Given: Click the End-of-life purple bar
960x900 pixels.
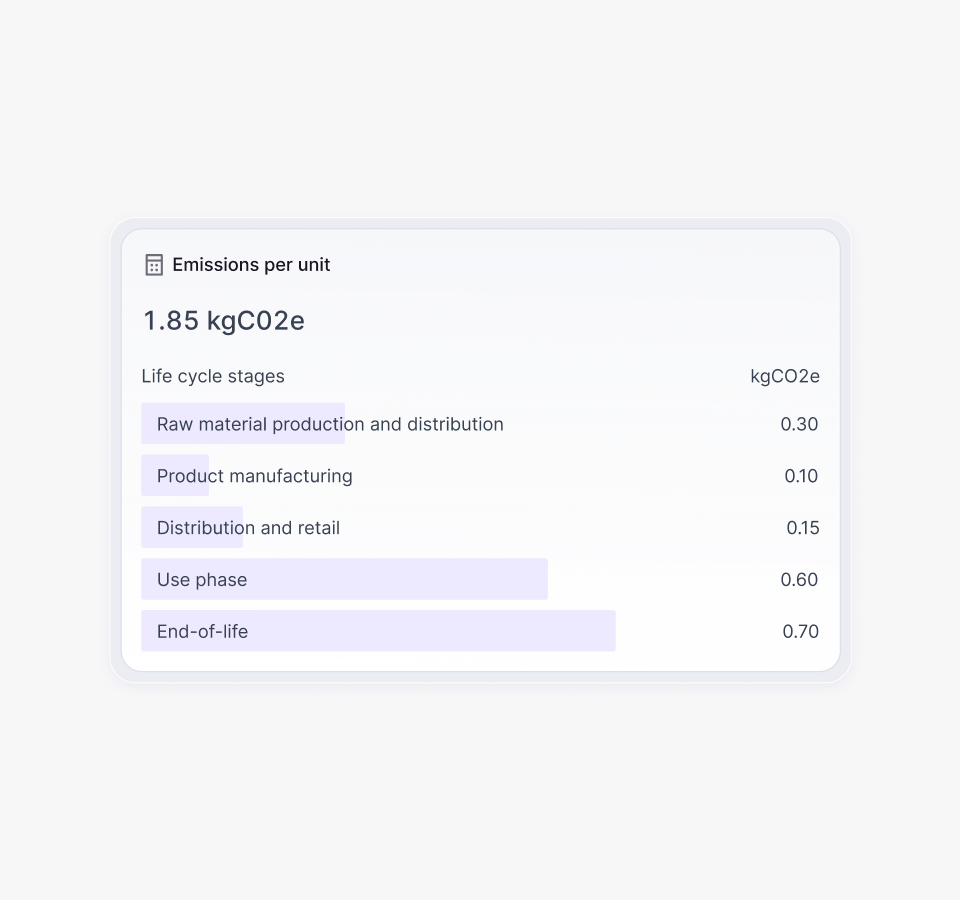Looking at the screenshot, I should pyautogui.click(x=450, y=632).
